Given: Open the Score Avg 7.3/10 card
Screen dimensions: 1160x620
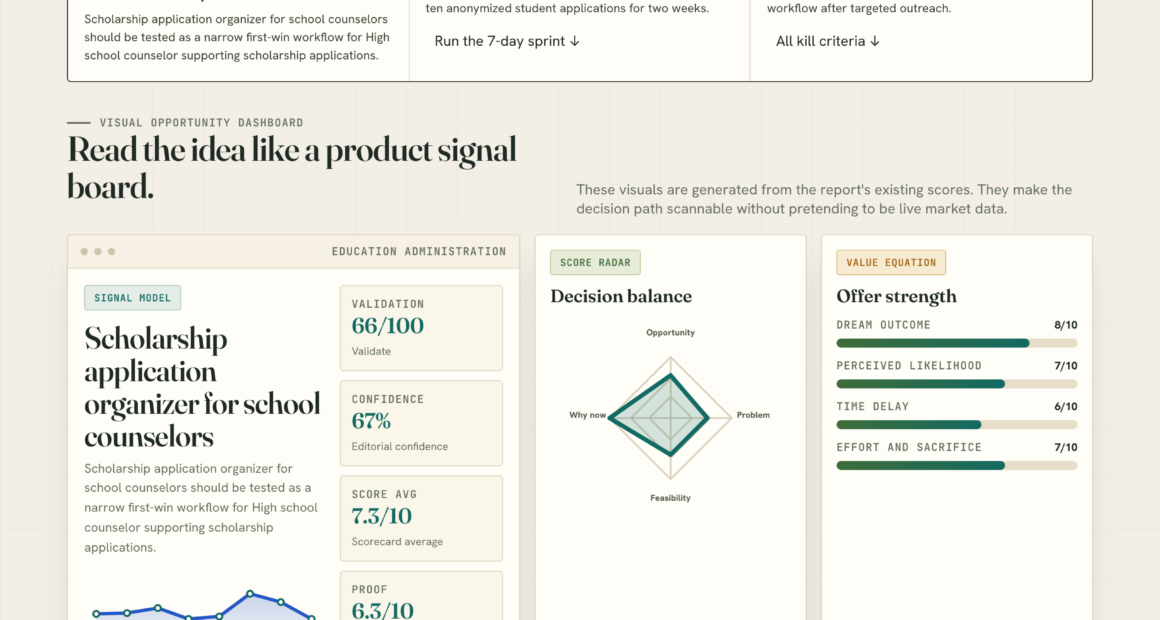Looking at the screenshot, I should pyautogui.click(x=421, y=518).
